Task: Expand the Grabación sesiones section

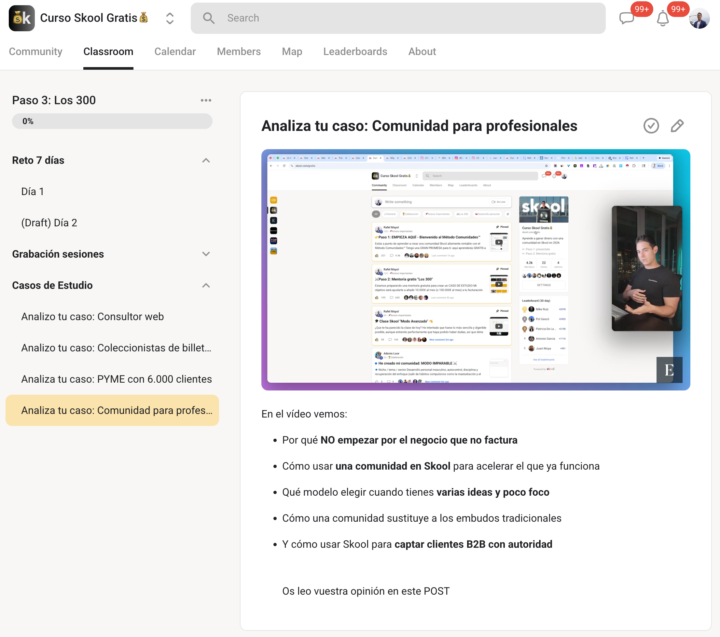Action: click(x=206, y=254)
